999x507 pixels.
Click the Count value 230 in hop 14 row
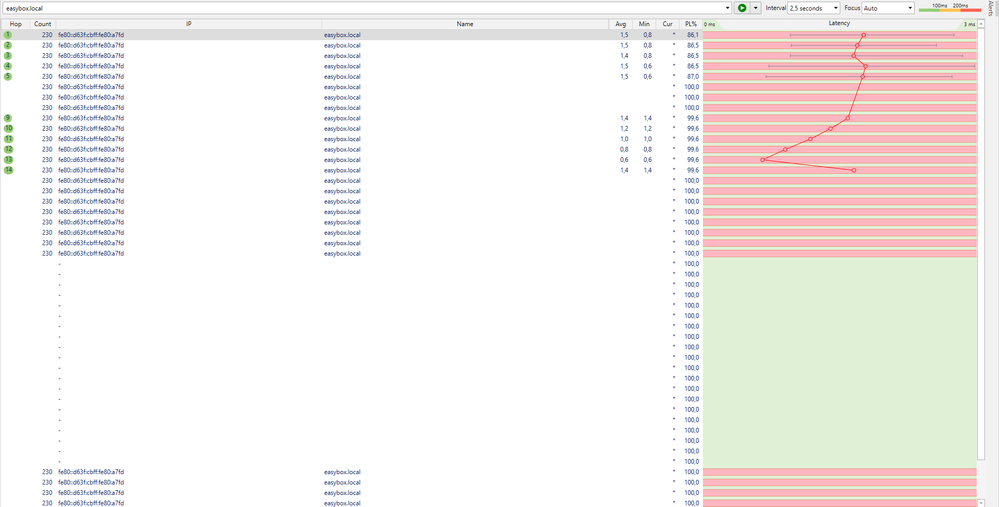point(47,170)
